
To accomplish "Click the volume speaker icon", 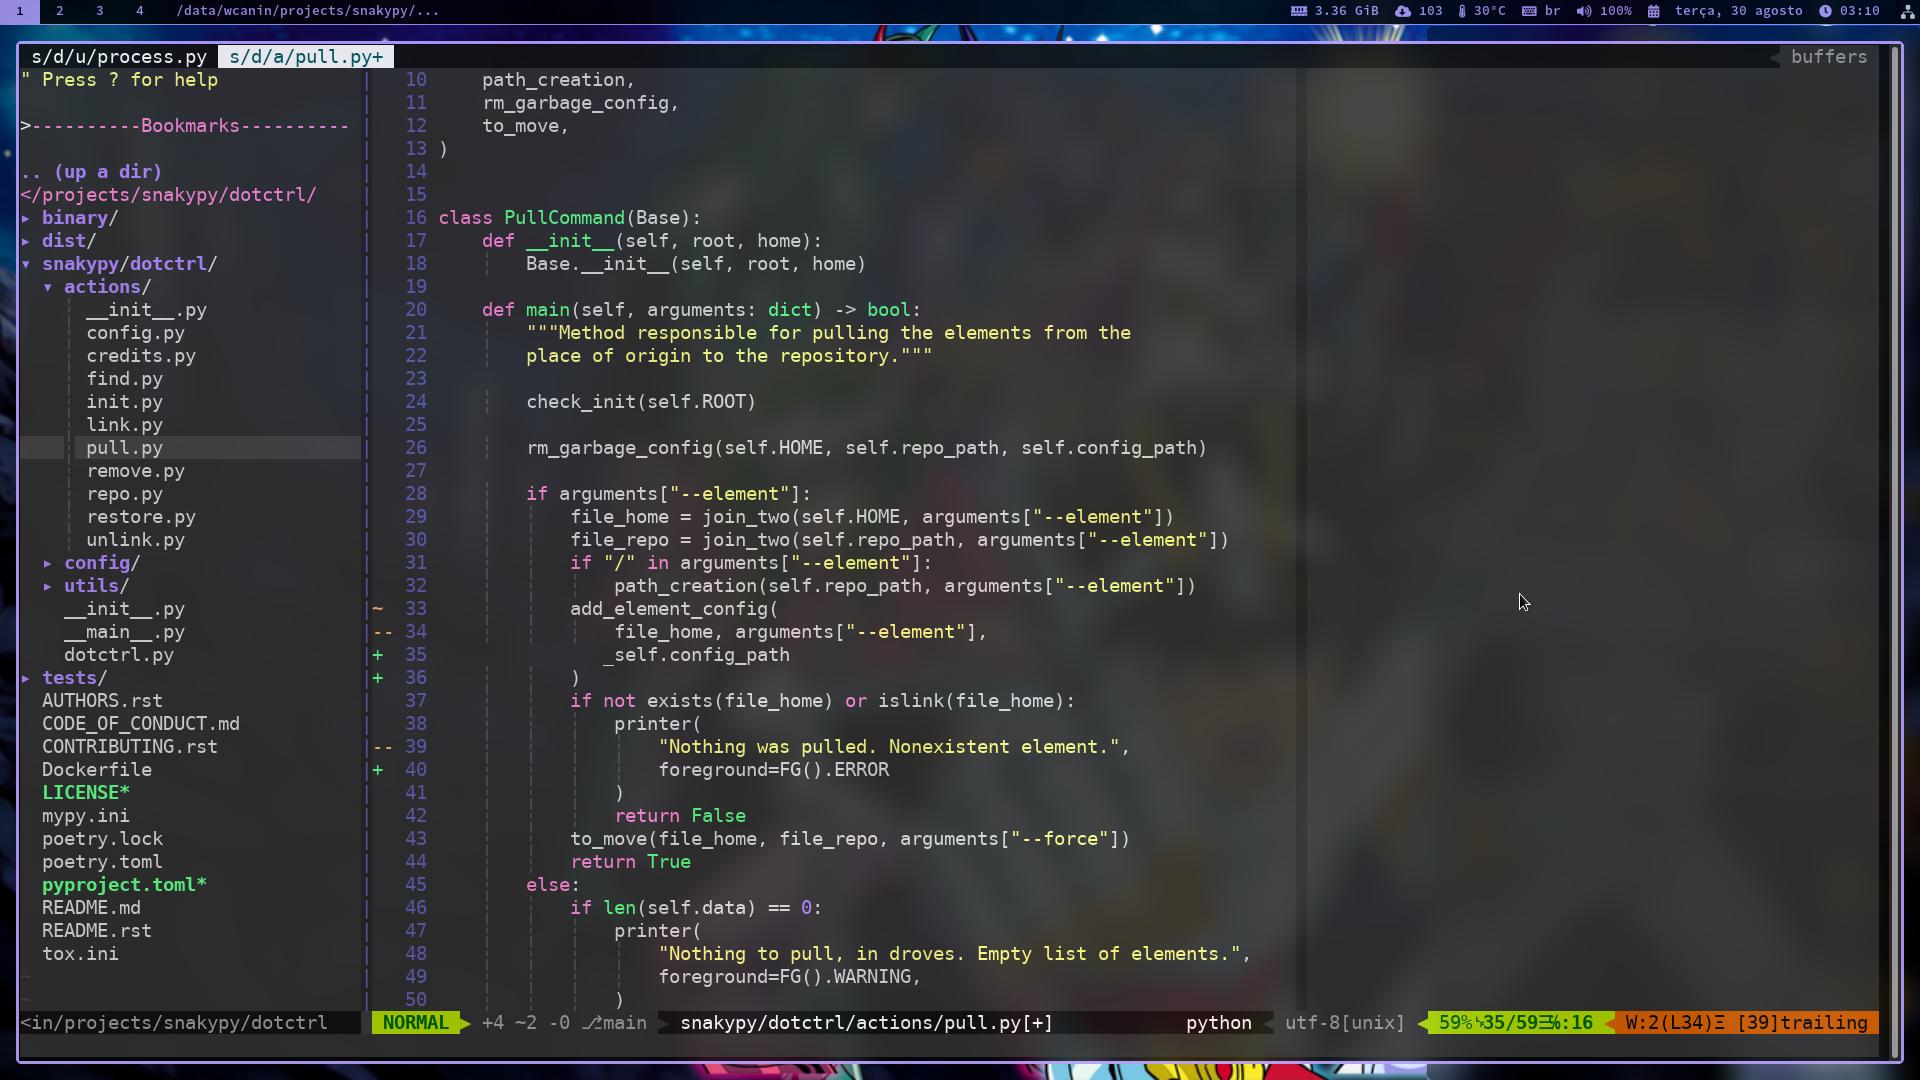I will (x=1584, y=11).
